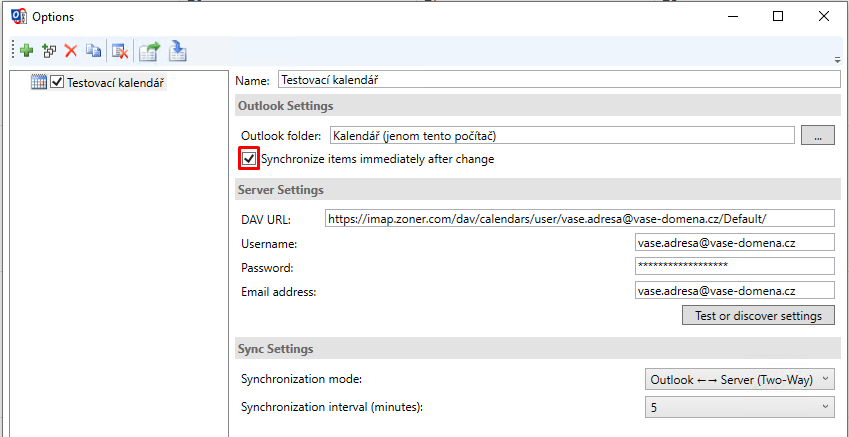
Task: Add multiple profiles icon
Action: (49, 51)
